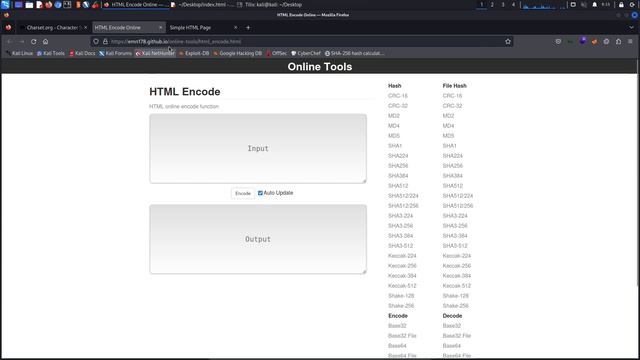Go to the Firefox home page
This screenshot has height=360, width=640.
point(45,42)
